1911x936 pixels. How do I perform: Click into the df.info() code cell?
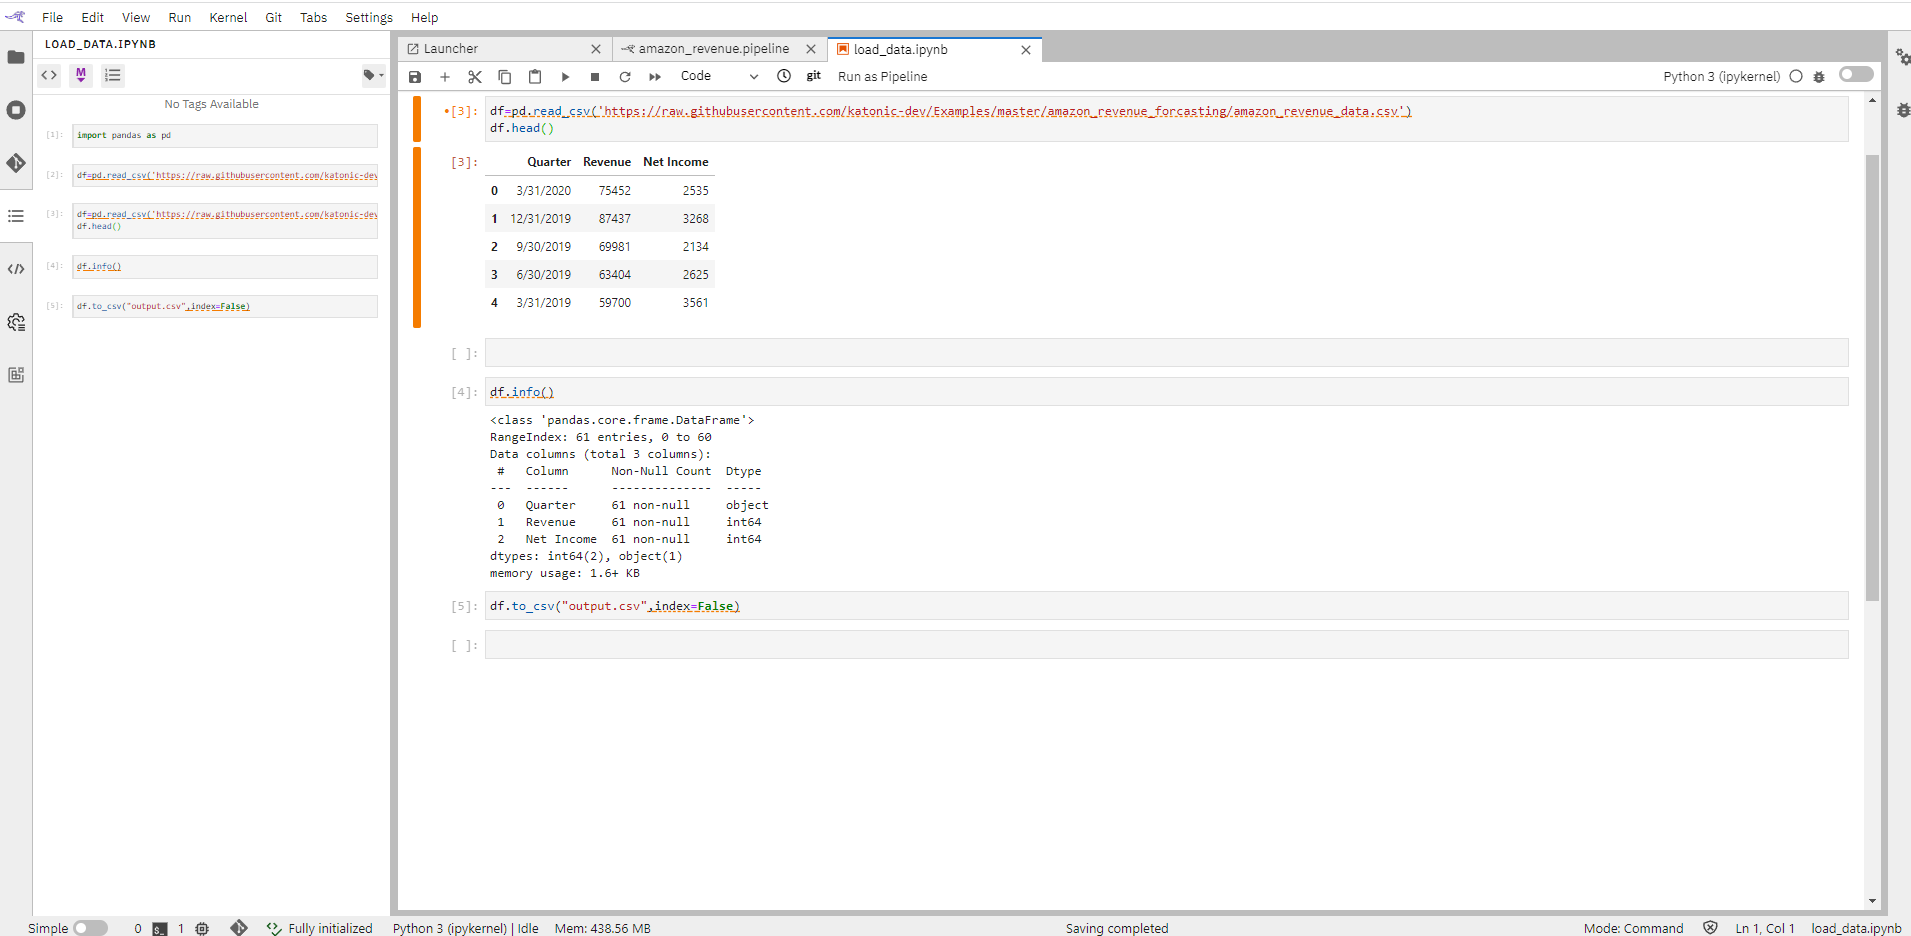(x=1166, y=392)
